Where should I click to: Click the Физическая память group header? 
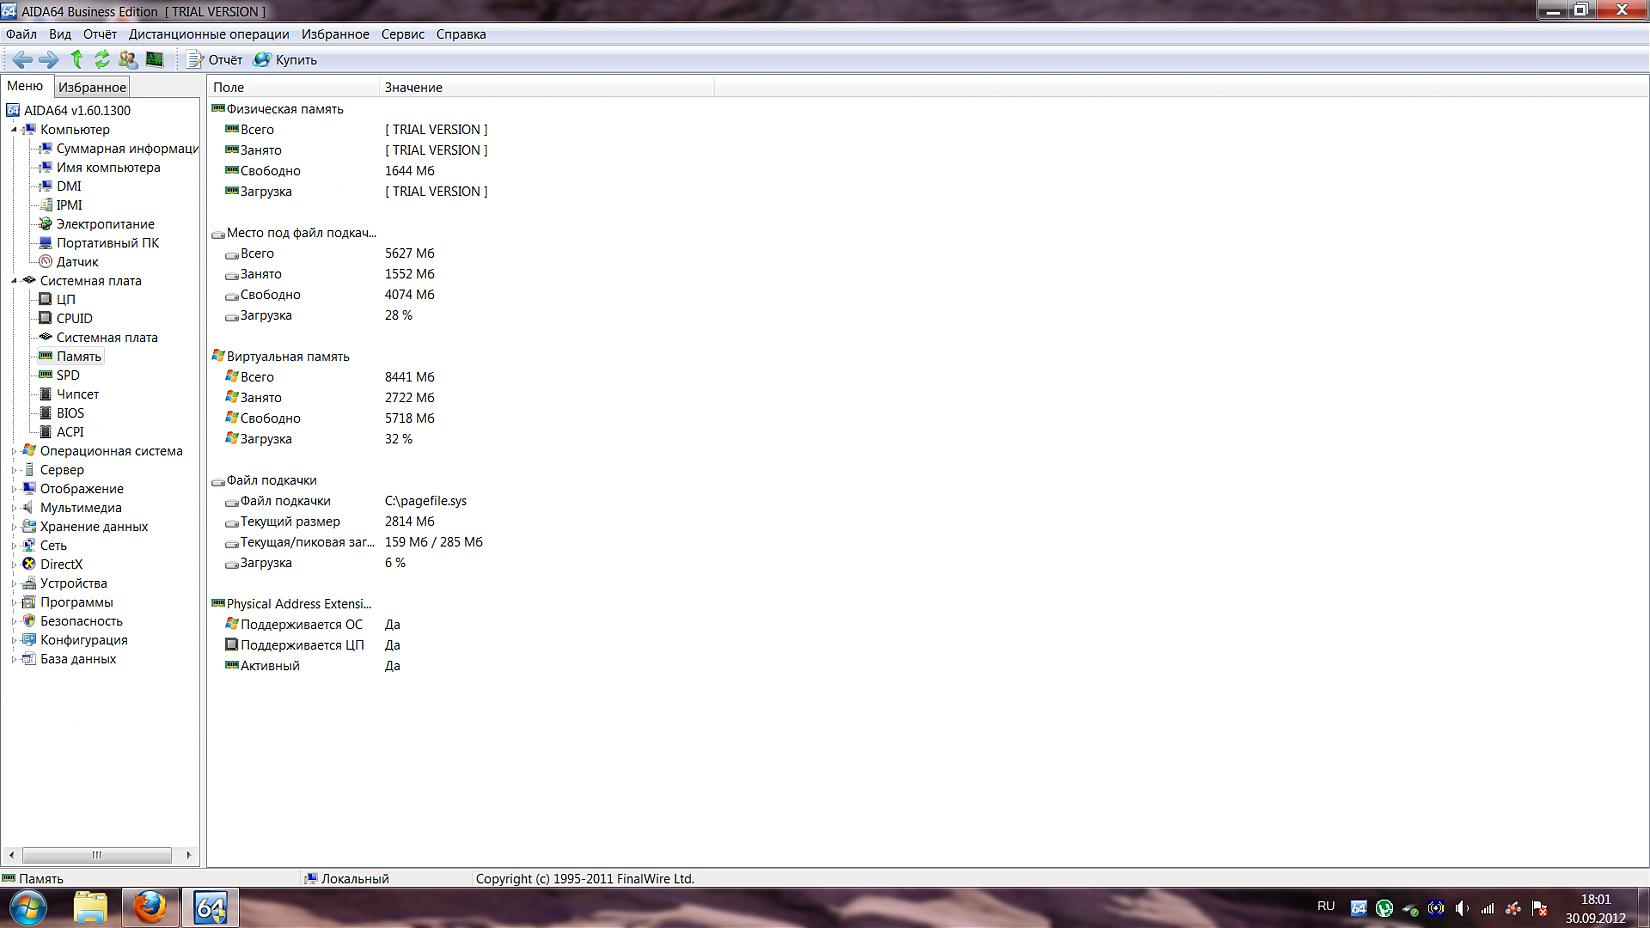285,109
